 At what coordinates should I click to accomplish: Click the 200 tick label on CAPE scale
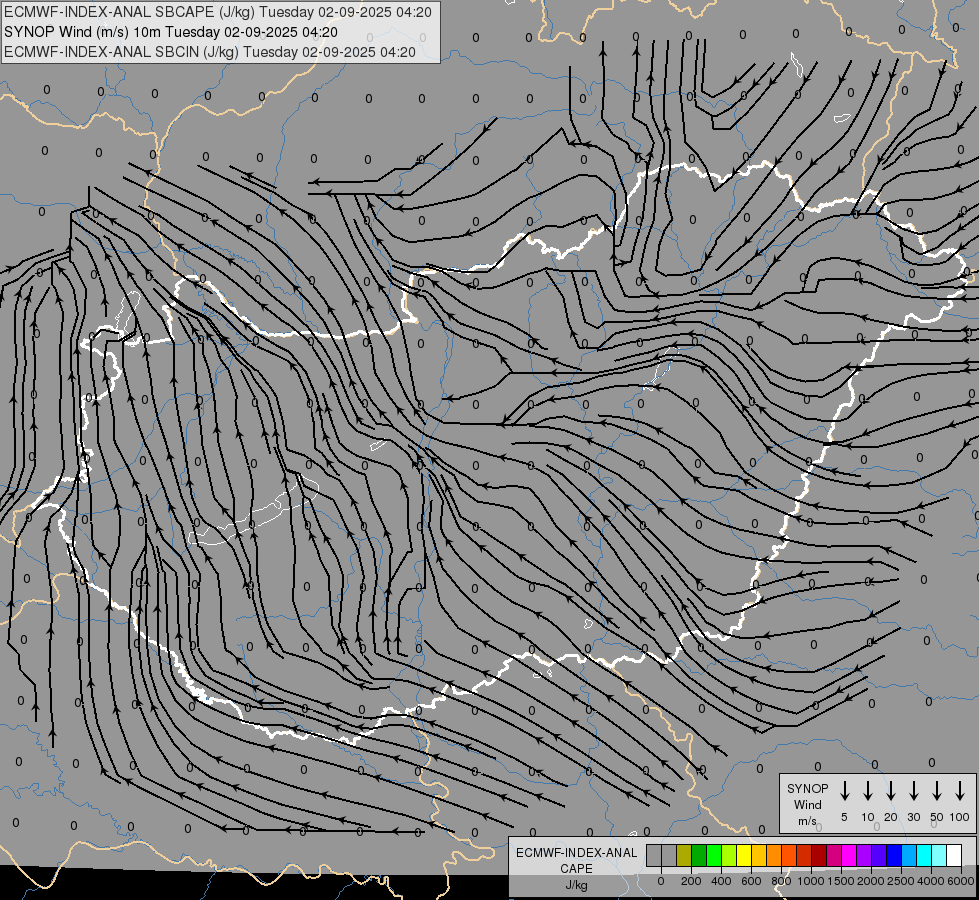pyautogui.click(x=691, y=881)
